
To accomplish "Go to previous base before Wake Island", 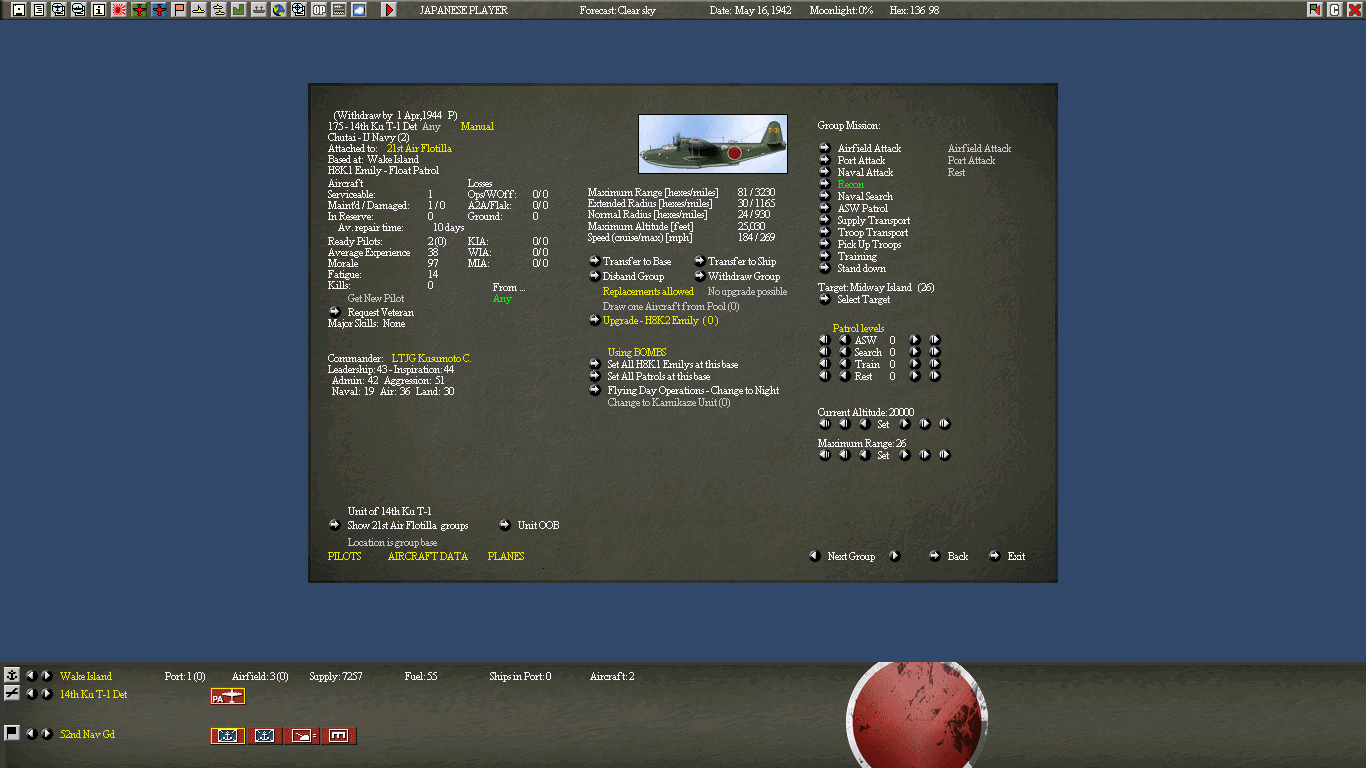I will [30, 675].
